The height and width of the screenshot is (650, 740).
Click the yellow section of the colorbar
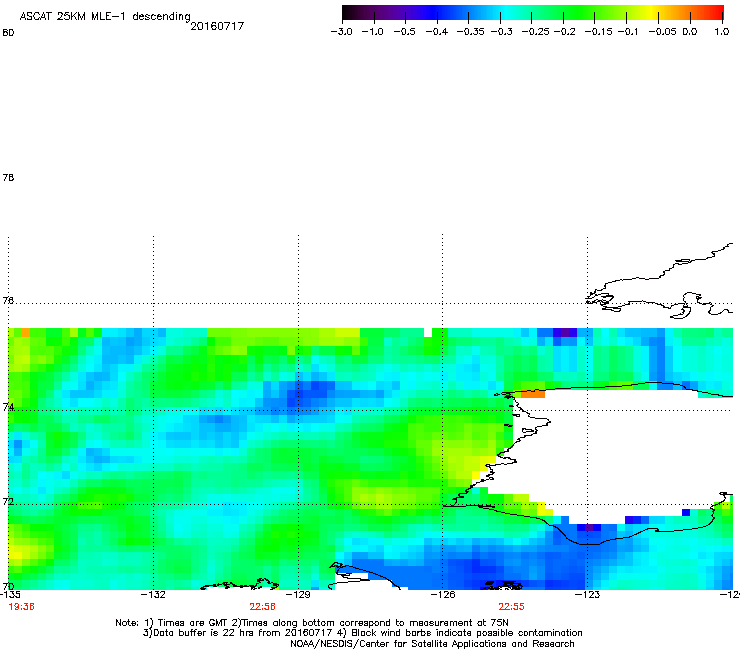[651, 13]
